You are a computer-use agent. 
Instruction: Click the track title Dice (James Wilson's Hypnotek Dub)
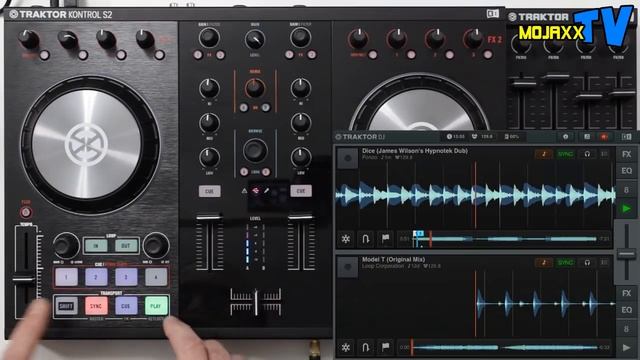(x=415, y=151)
